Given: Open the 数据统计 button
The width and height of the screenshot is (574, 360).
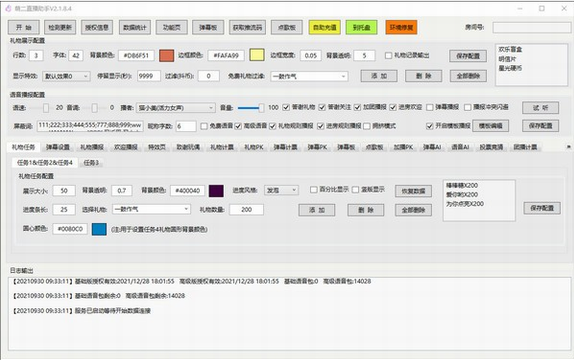Looking at the screenshot, I should (x=135, y=27).
